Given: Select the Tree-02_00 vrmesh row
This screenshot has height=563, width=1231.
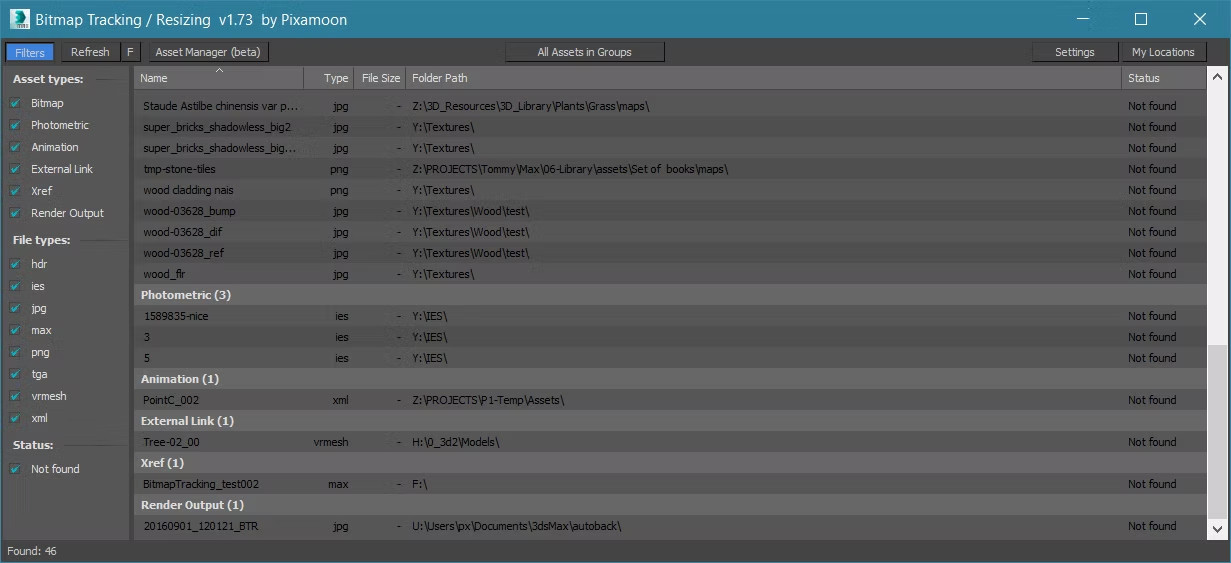Looking at the screenshot, I should pyautogui.click(x=670, y=442).
